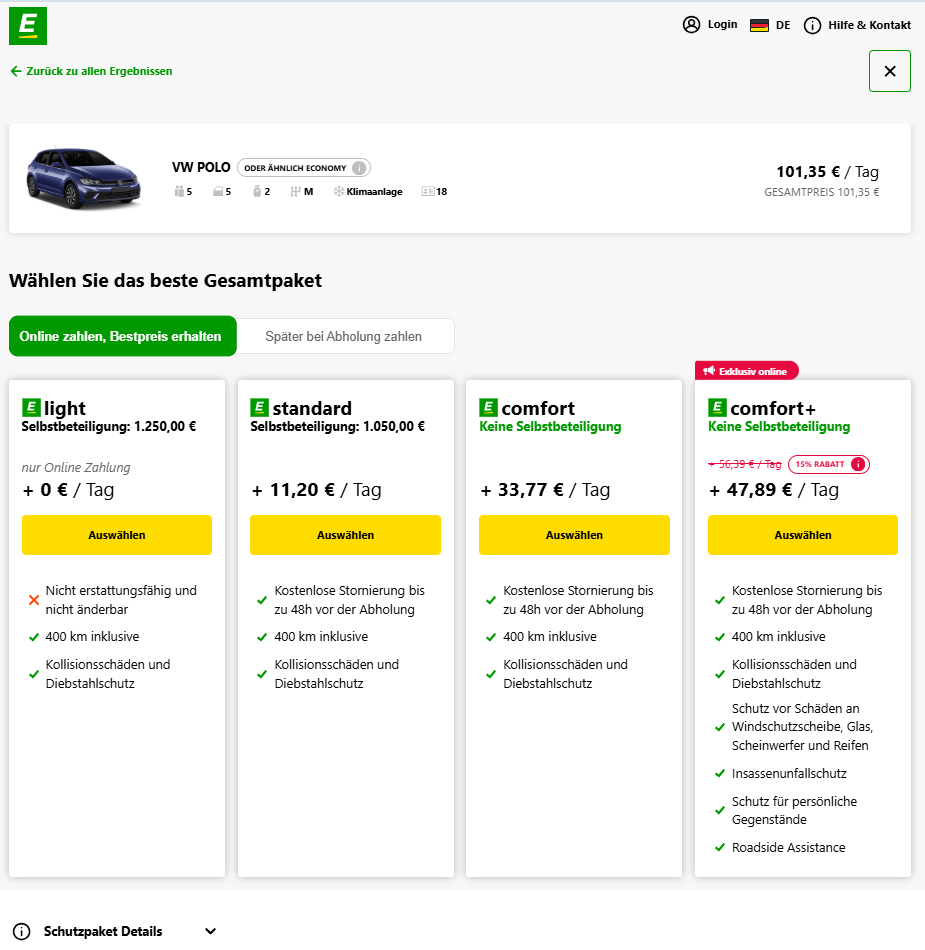This screenshot has width=925, height=950.
Task: Click the VW POLO title text
Action: (201, 167)
